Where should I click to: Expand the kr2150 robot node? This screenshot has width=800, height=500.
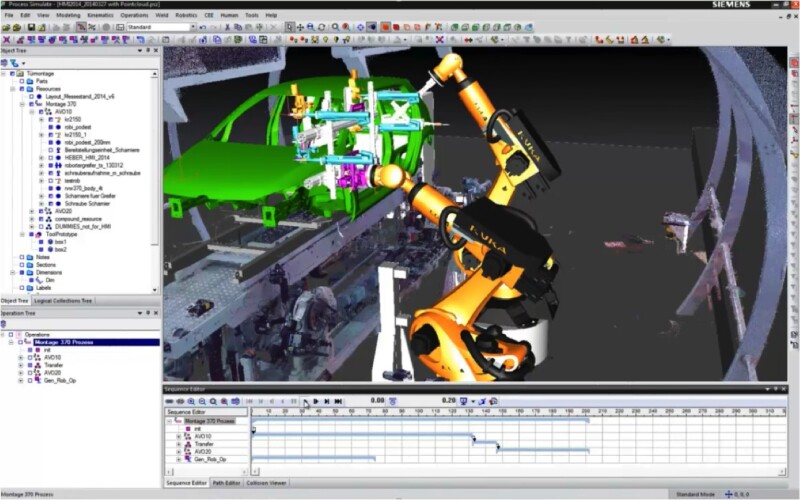pos(41,119)
